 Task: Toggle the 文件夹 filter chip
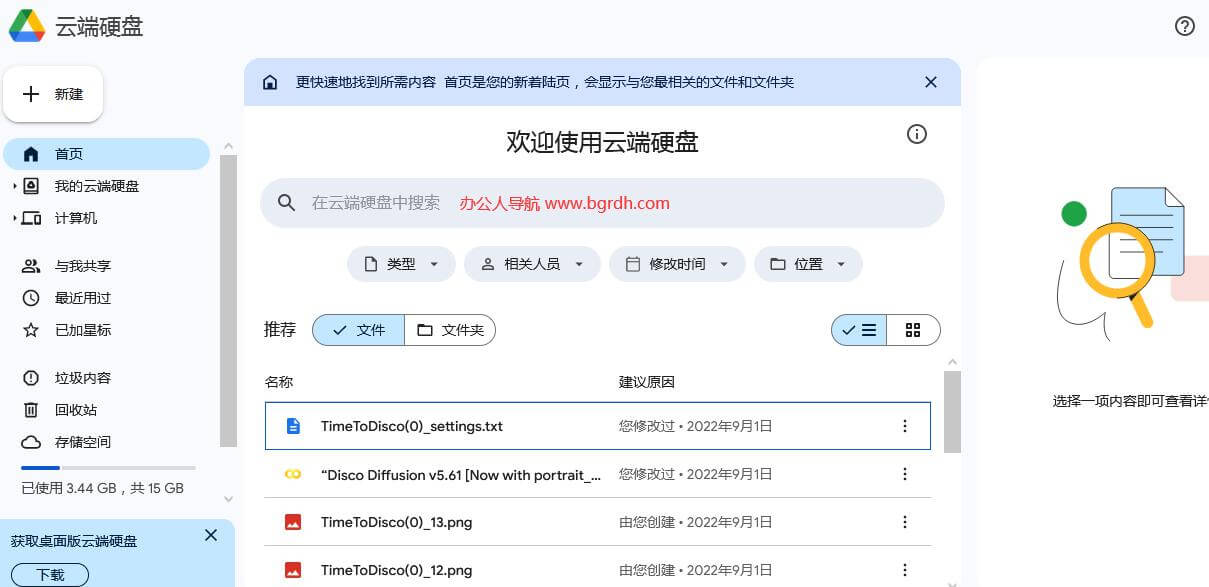(x=450, y=329)
